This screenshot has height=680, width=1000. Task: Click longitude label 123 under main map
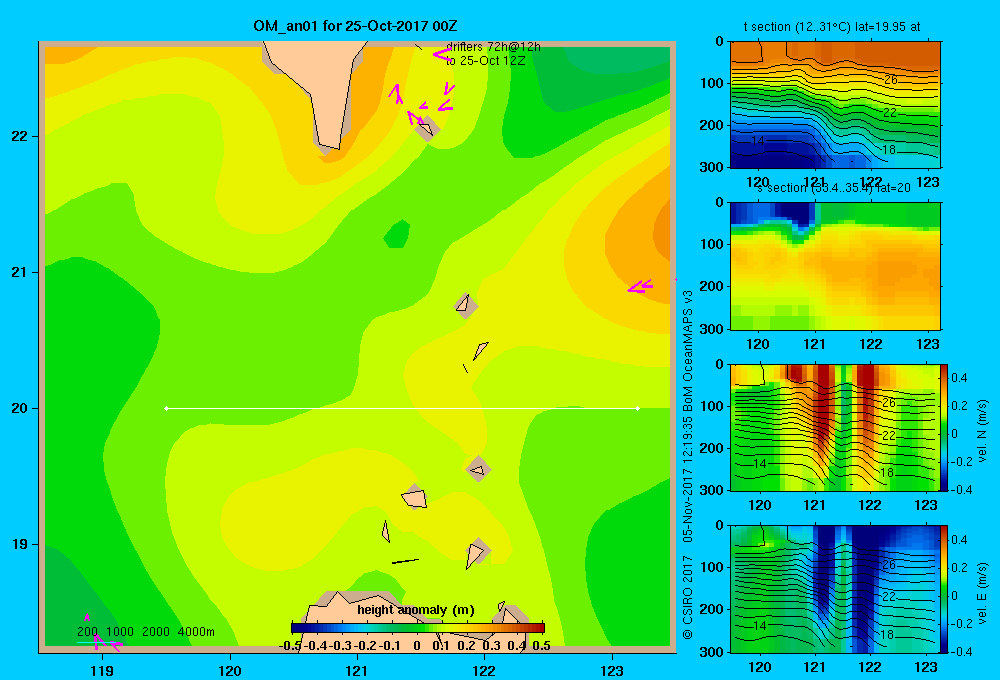pos(612,670)
